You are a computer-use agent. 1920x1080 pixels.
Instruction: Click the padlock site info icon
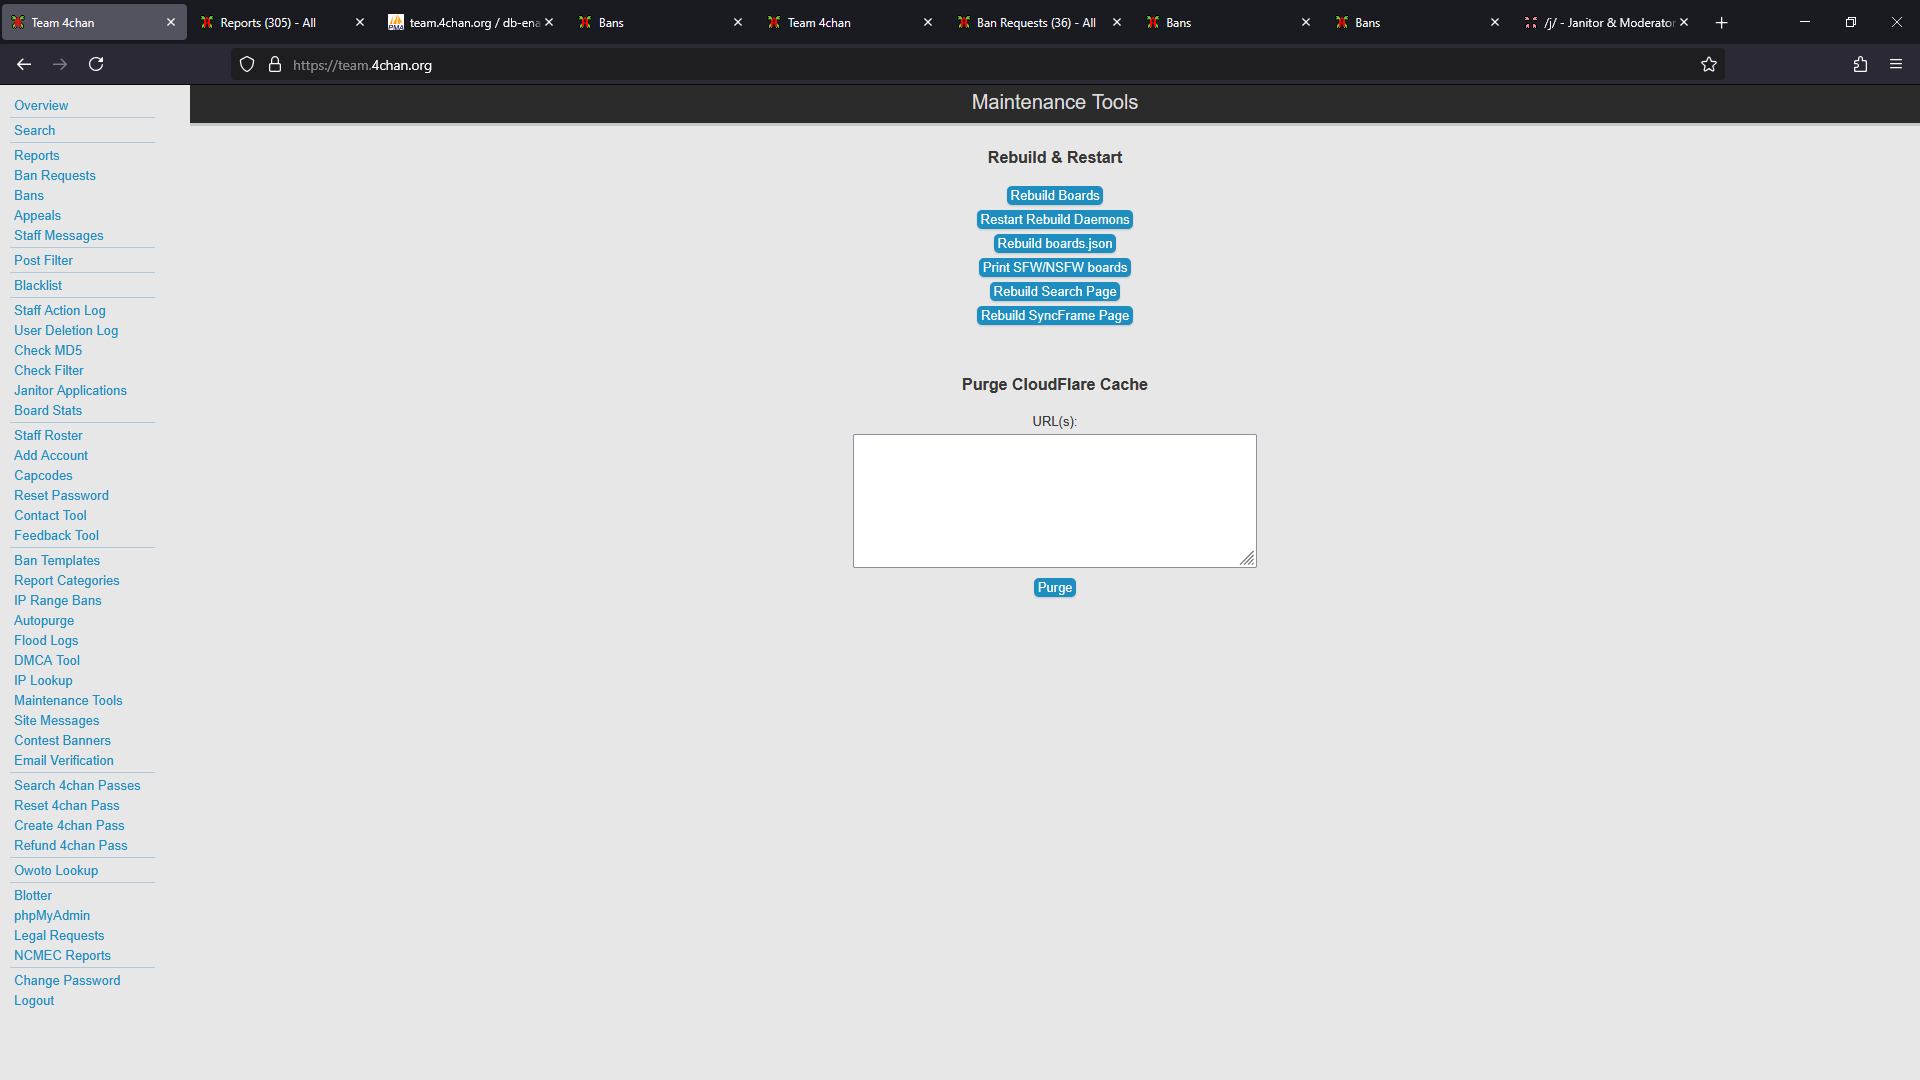point(275,64)
